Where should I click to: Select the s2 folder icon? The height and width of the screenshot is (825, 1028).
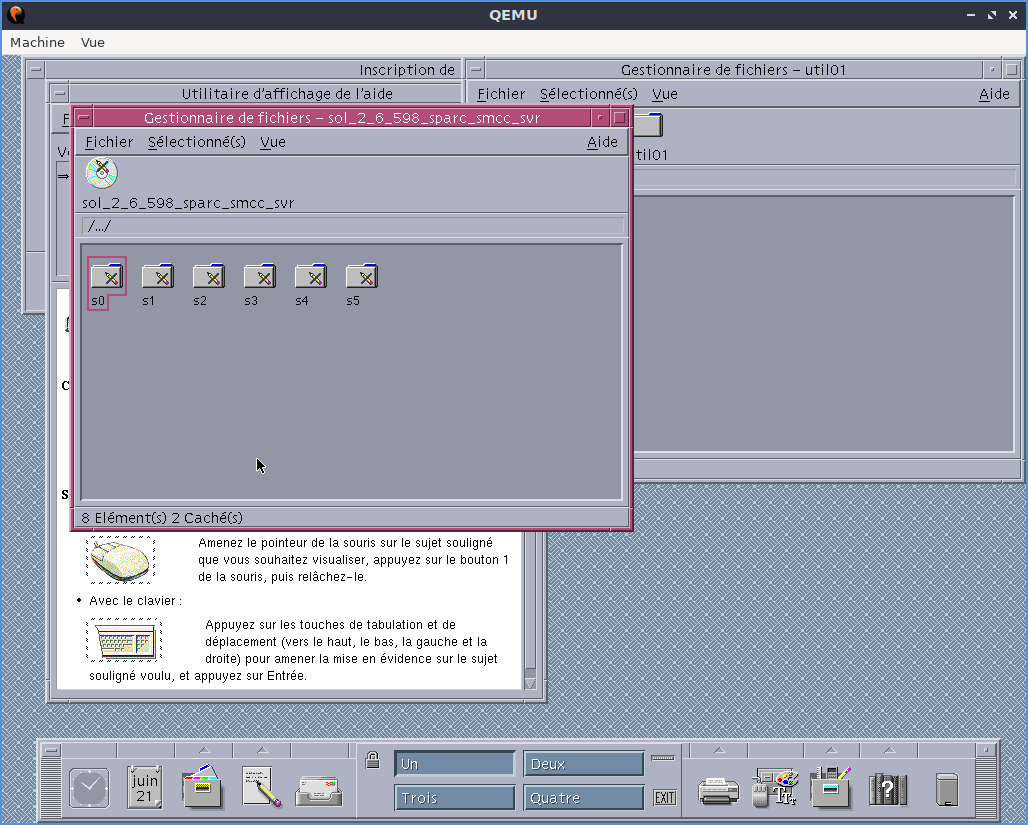[x=209, y=276]
